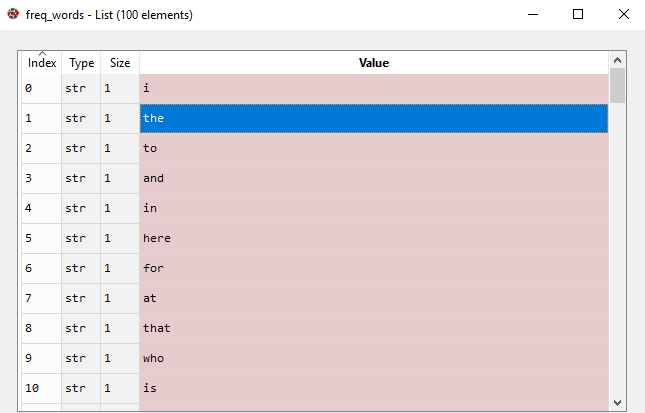Select the 'that' value cell

pos(374,329)
